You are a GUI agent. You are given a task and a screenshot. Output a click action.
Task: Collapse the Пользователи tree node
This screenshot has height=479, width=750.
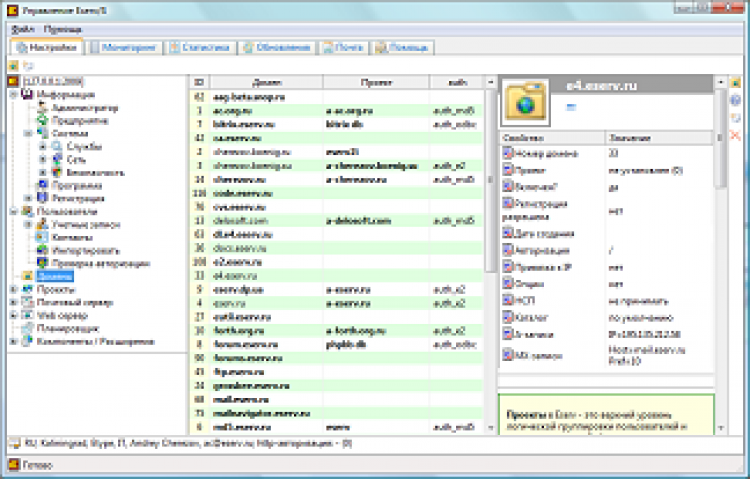[13, 212]
